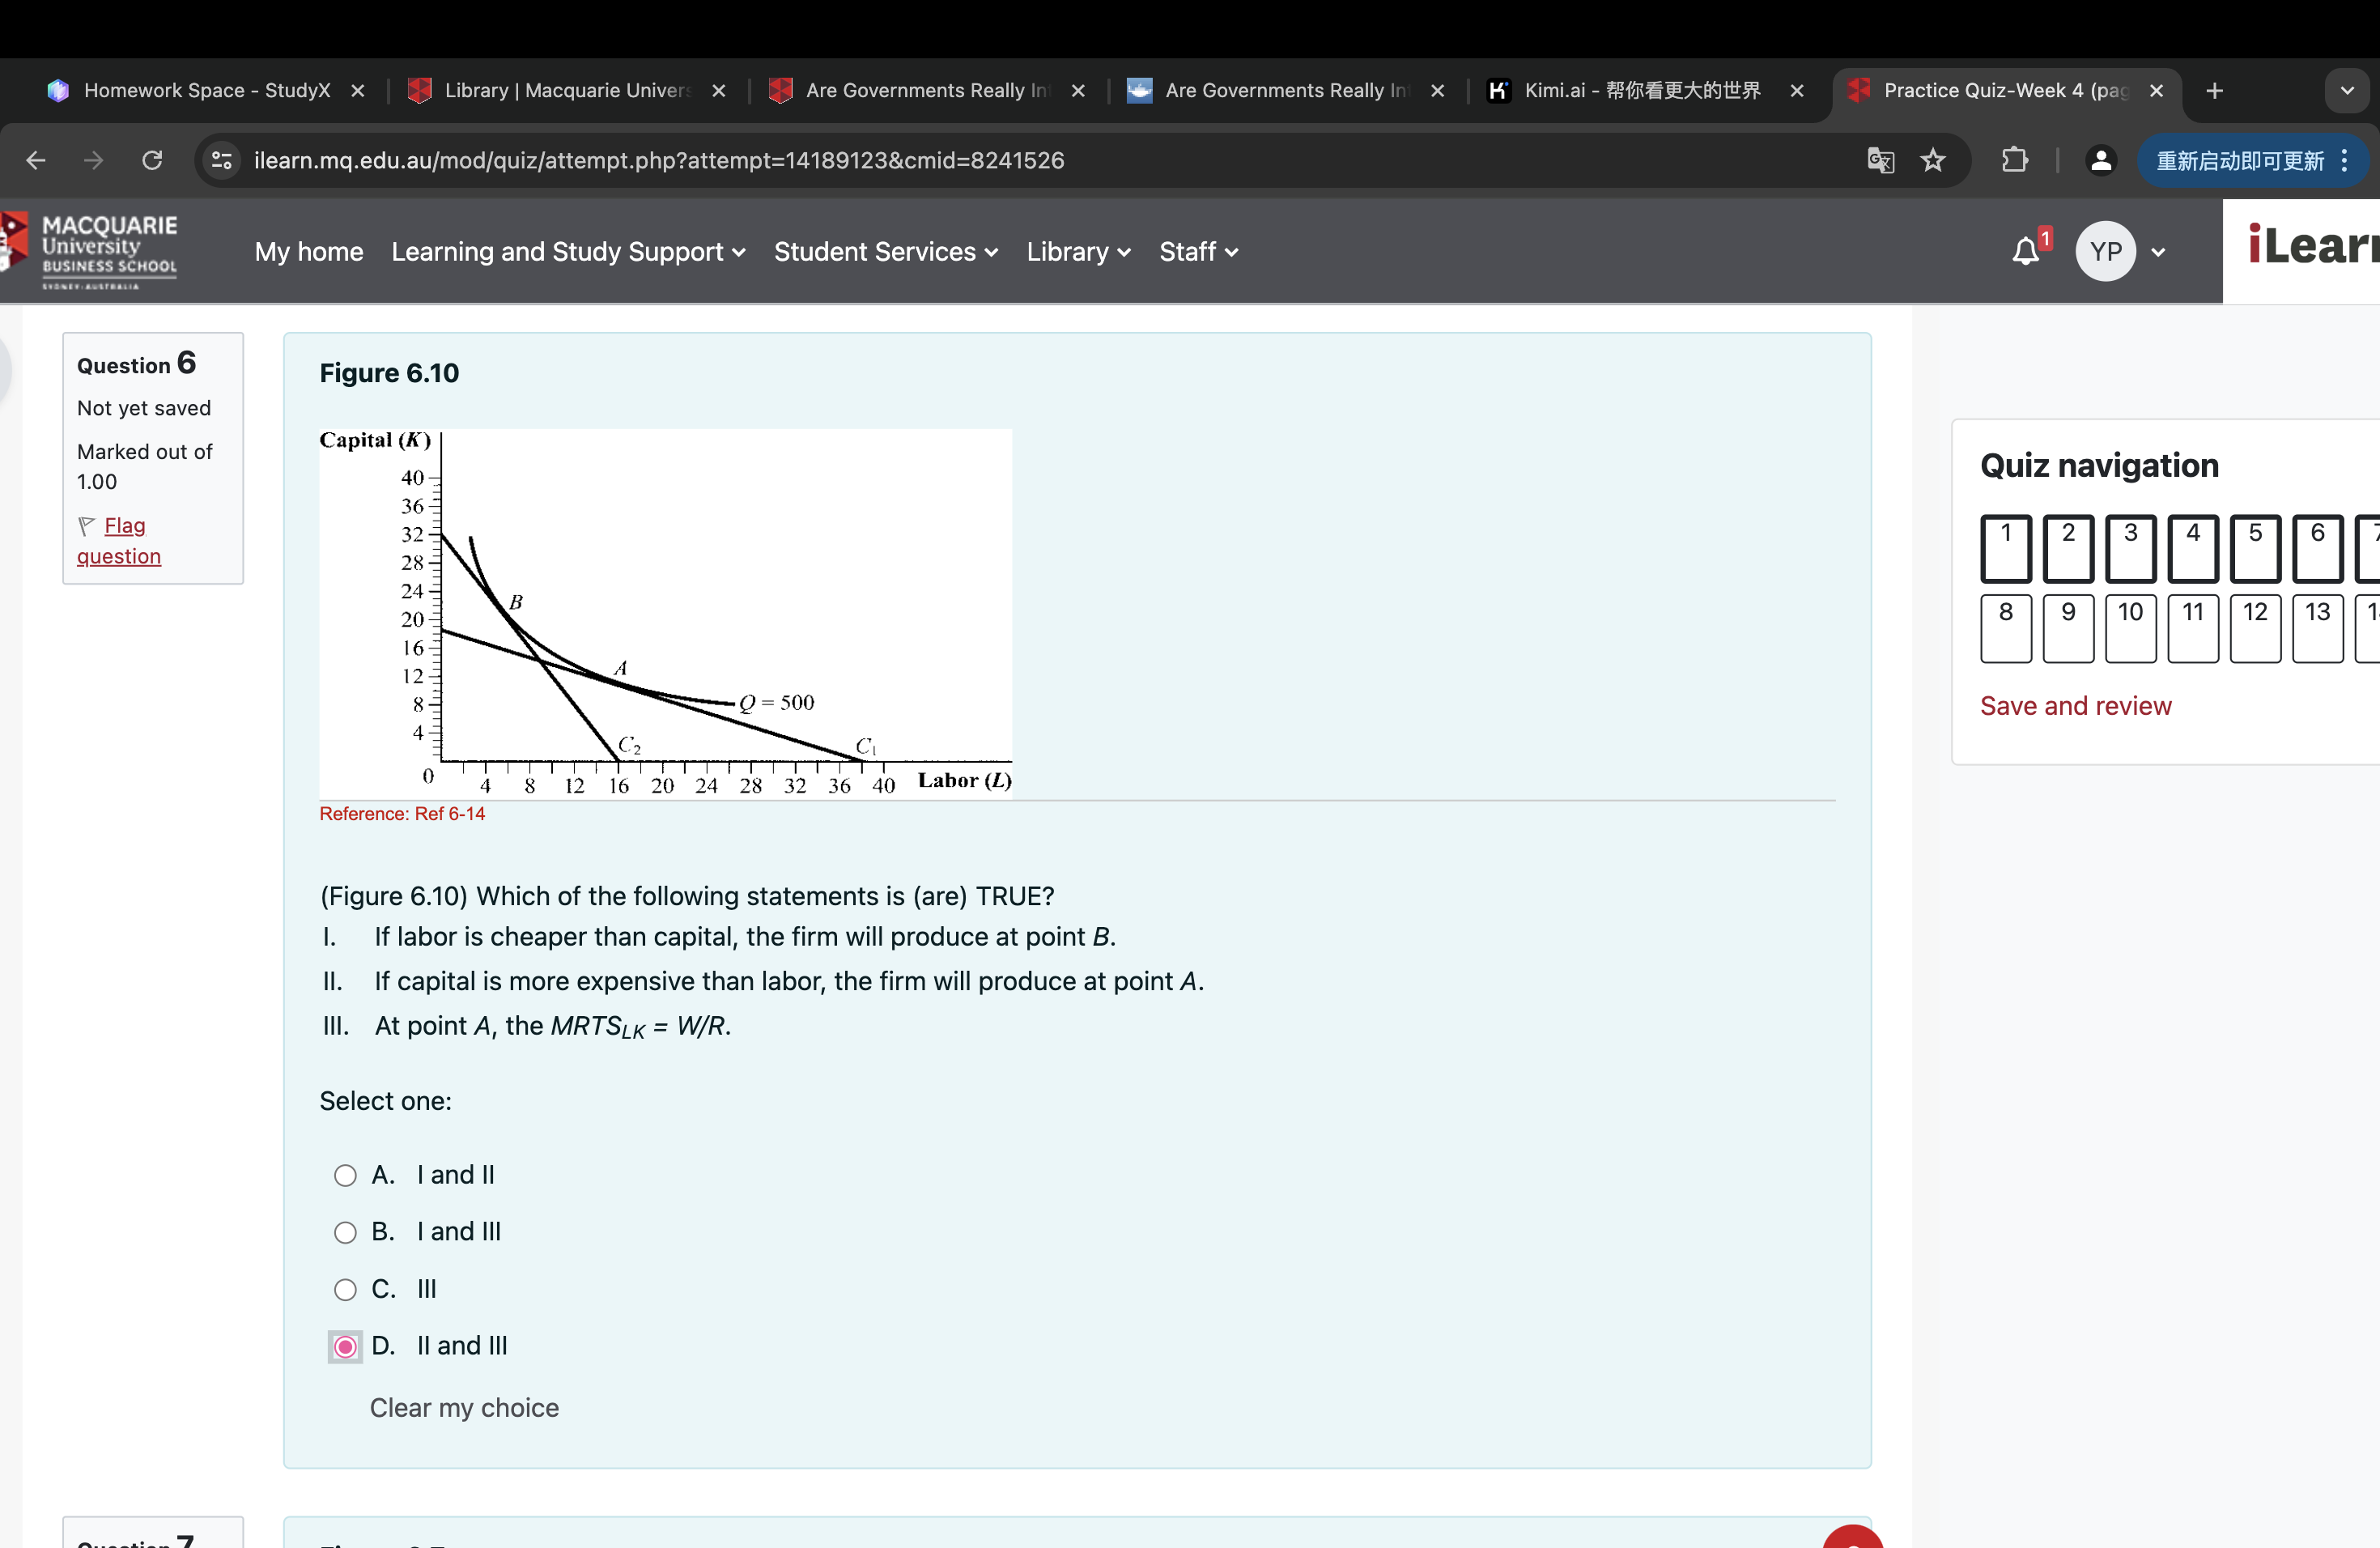Viewport: 2380px width, 1548px height.
Task: Select option C. III
Action: tap(345, 1289)
